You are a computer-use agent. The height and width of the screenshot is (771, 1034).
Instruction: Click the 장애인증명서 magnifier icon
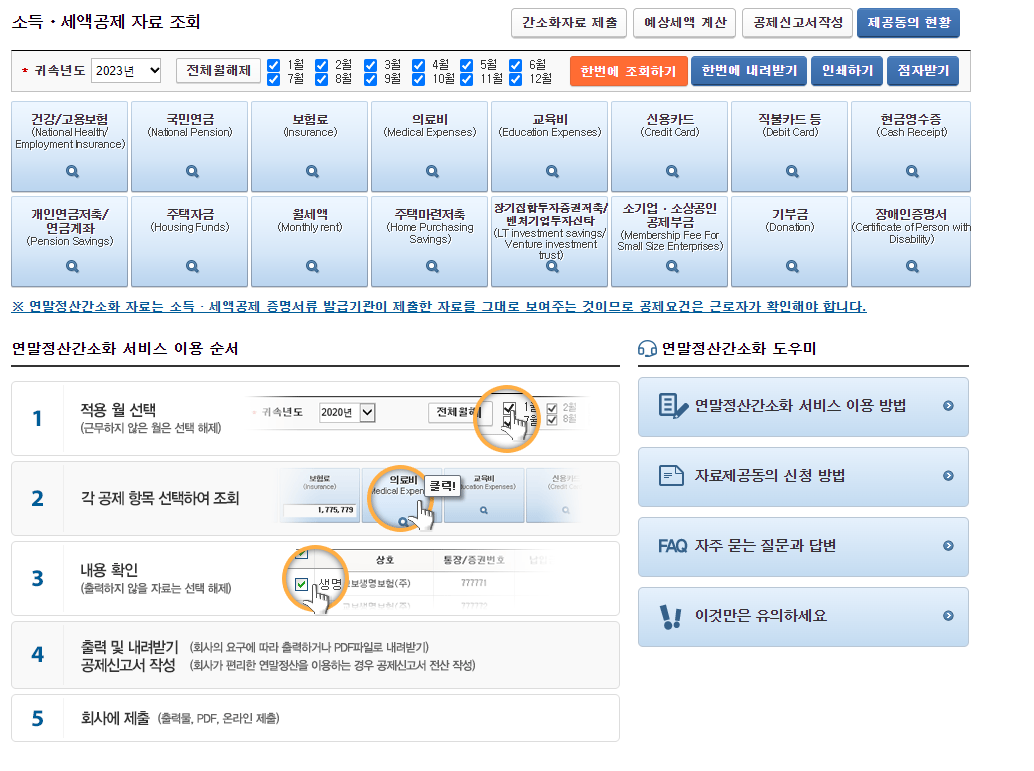[x=913, y=266]
